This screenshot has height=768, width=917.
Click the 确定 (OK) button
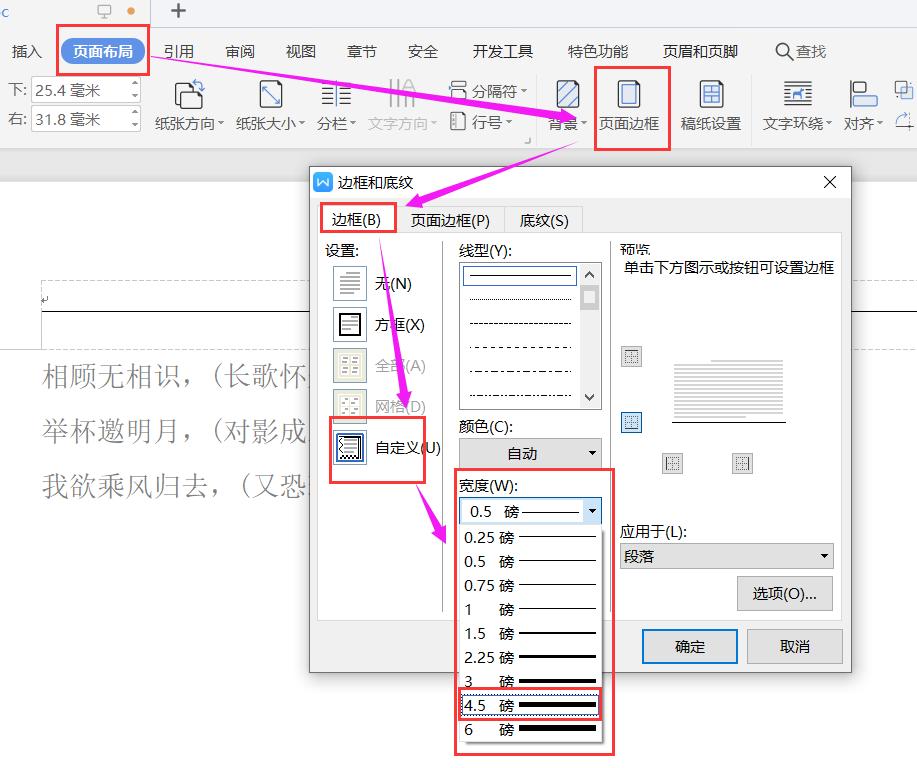pos(688,646)
